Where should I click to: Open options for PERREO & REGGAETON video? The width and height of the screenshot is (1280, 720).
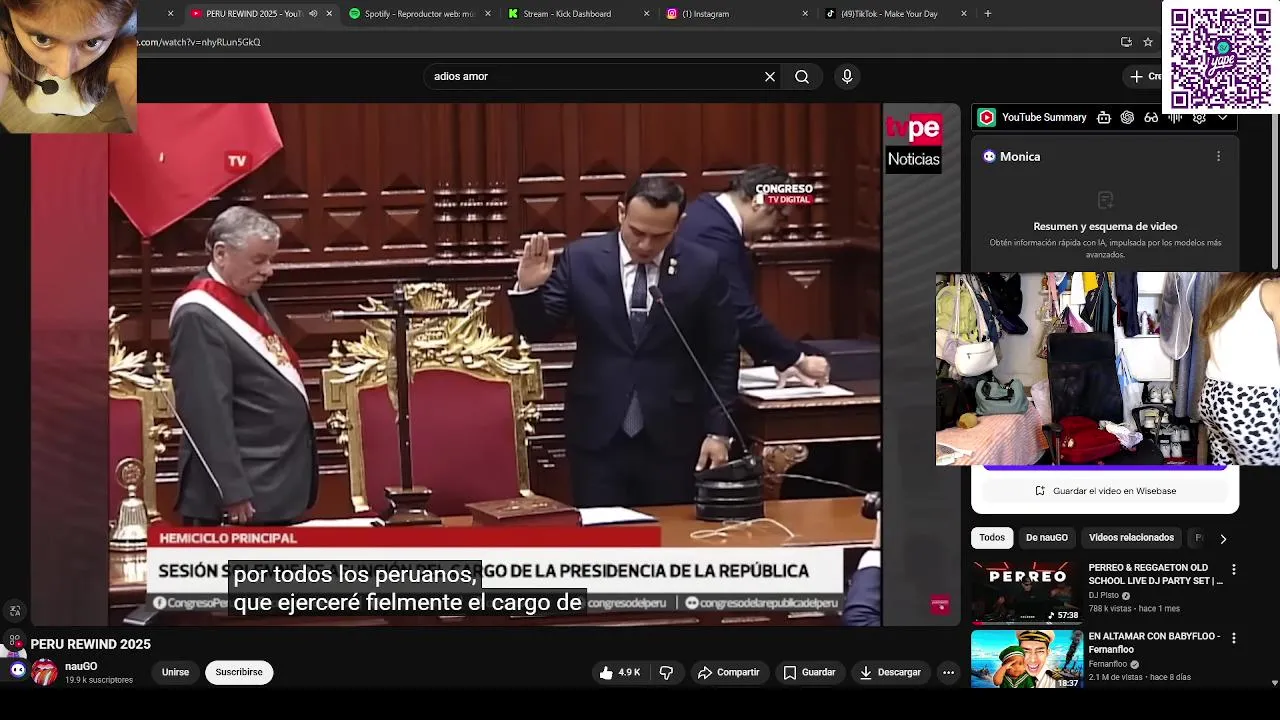(1233, 570)
